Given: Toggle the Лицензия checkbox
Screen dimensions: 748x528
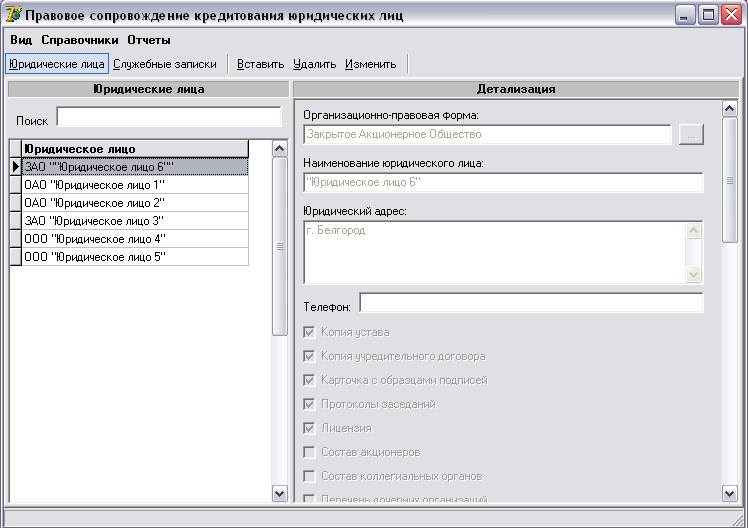Looking at the screenshot, I should pos(310,428).
